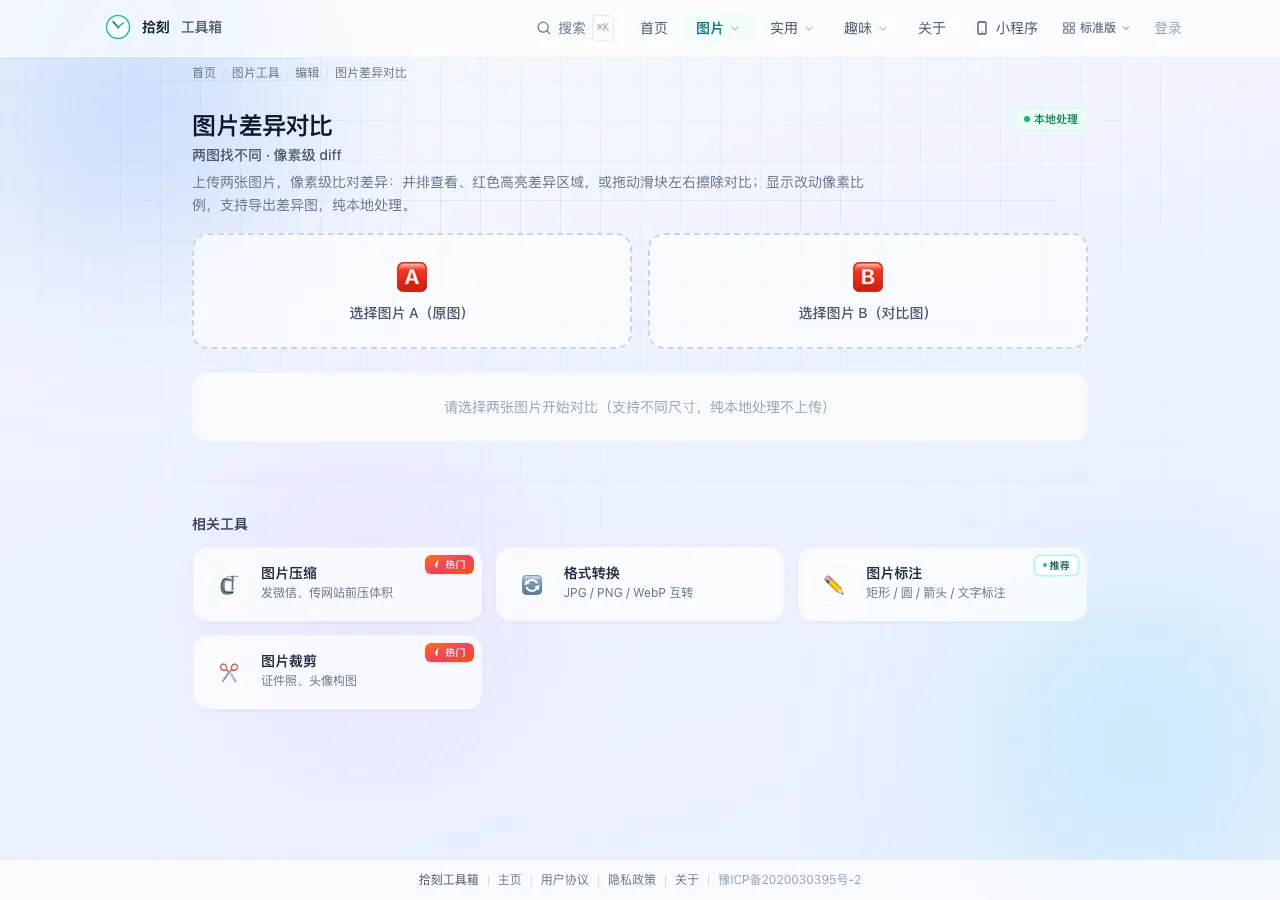Screen dimensions: 1280x900
Task: Click the 两图找不同 · 像素级 diff subtitle
Action: (x=267, y=155)
